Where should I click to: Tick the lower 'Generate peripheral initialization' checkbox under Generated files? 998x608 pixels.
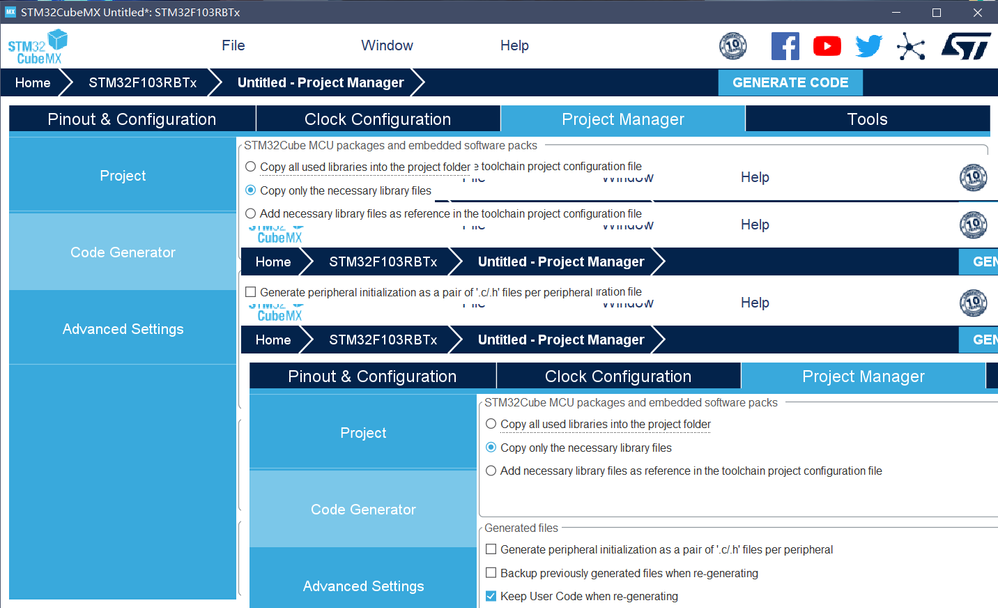pos(491,549)
